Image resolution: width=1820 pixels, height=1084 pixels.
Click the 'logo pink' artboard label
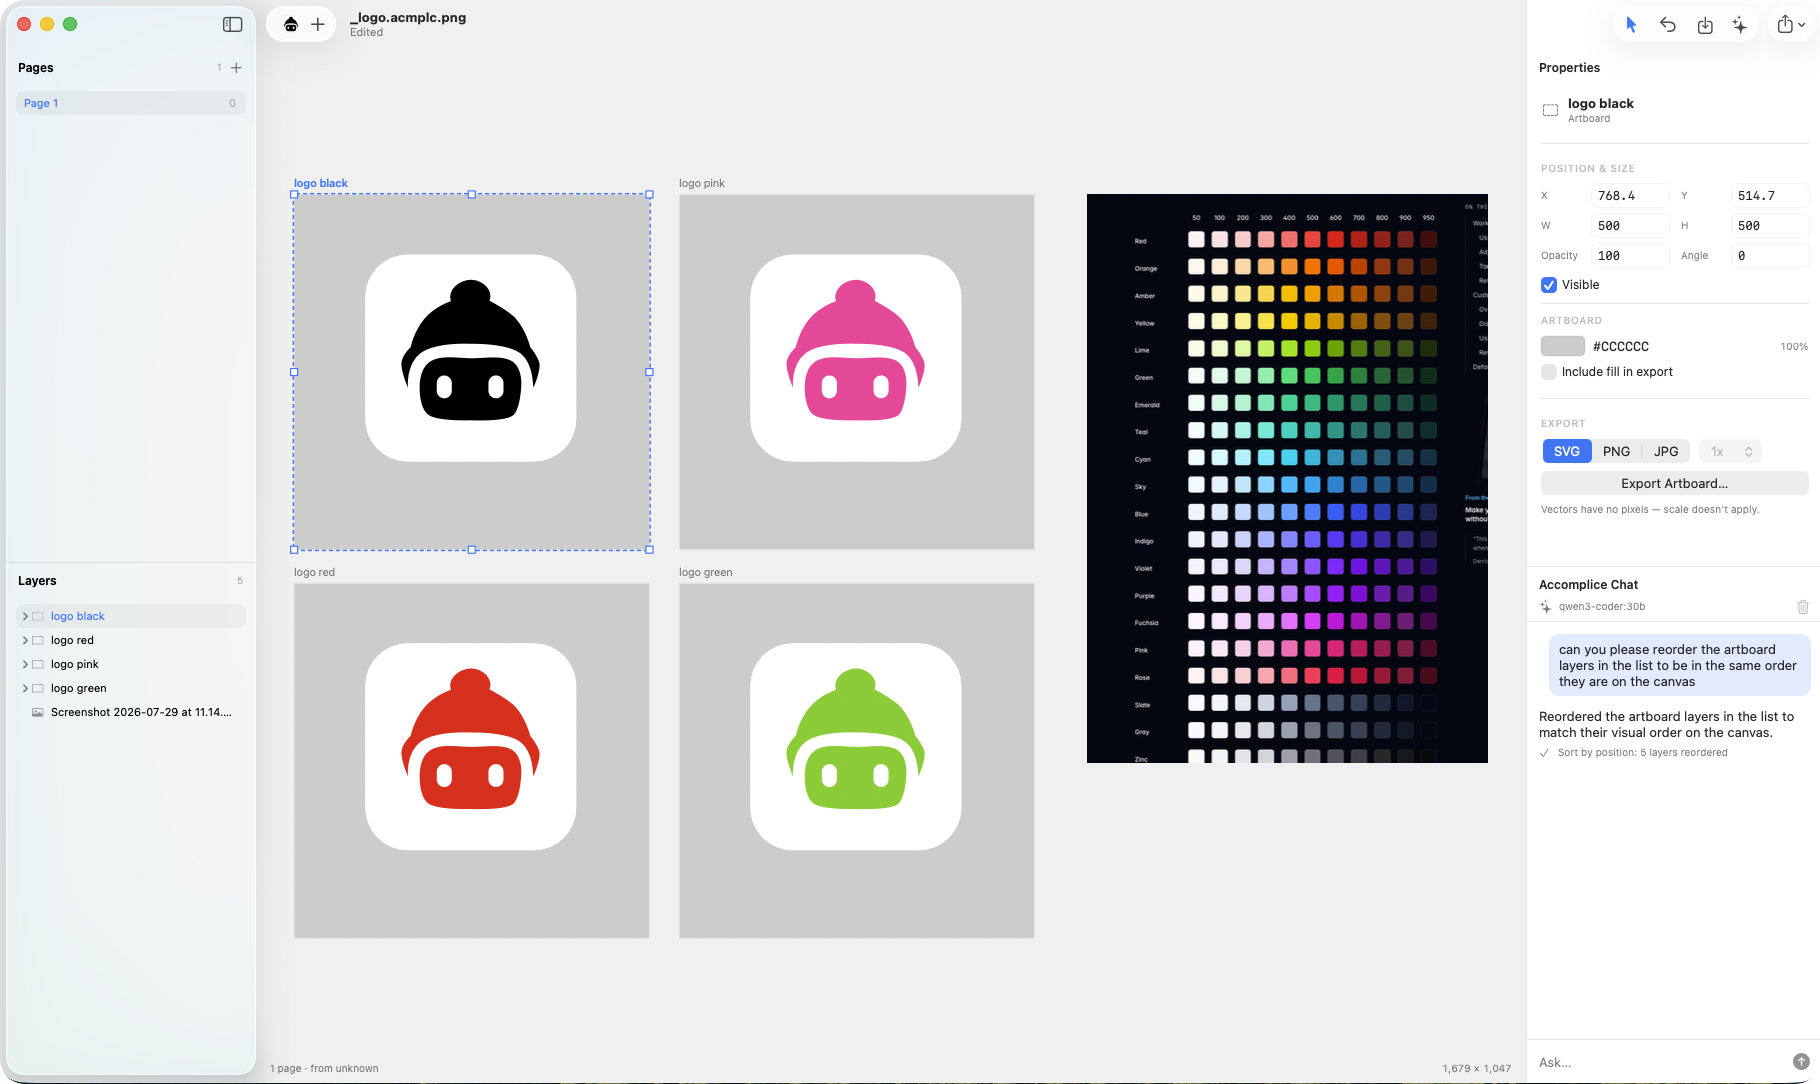tap(701, 183)
